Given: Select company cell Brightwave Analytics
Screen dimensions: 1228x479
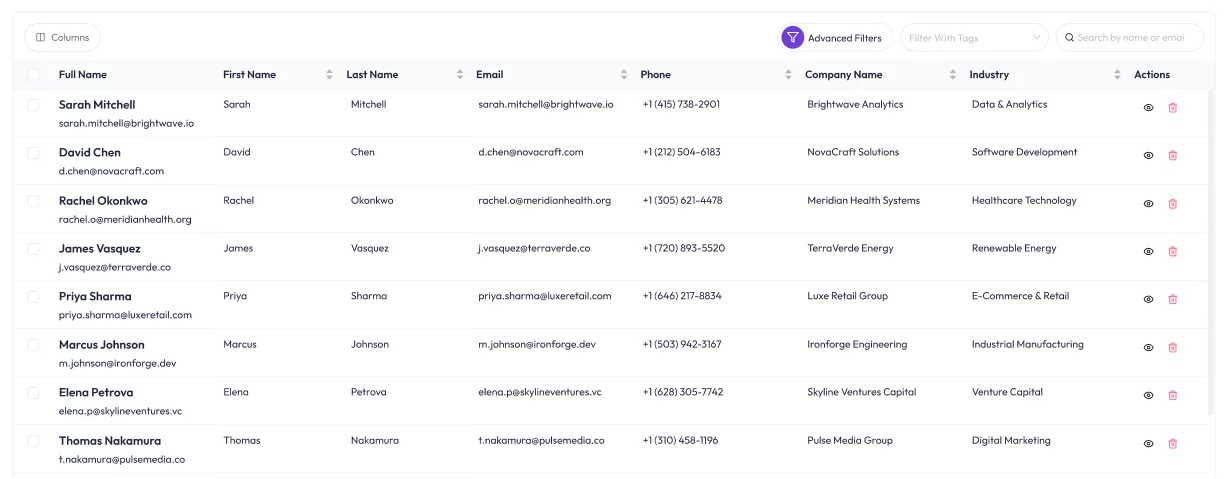Looking at the screenshot, I should tap(855, 105).
